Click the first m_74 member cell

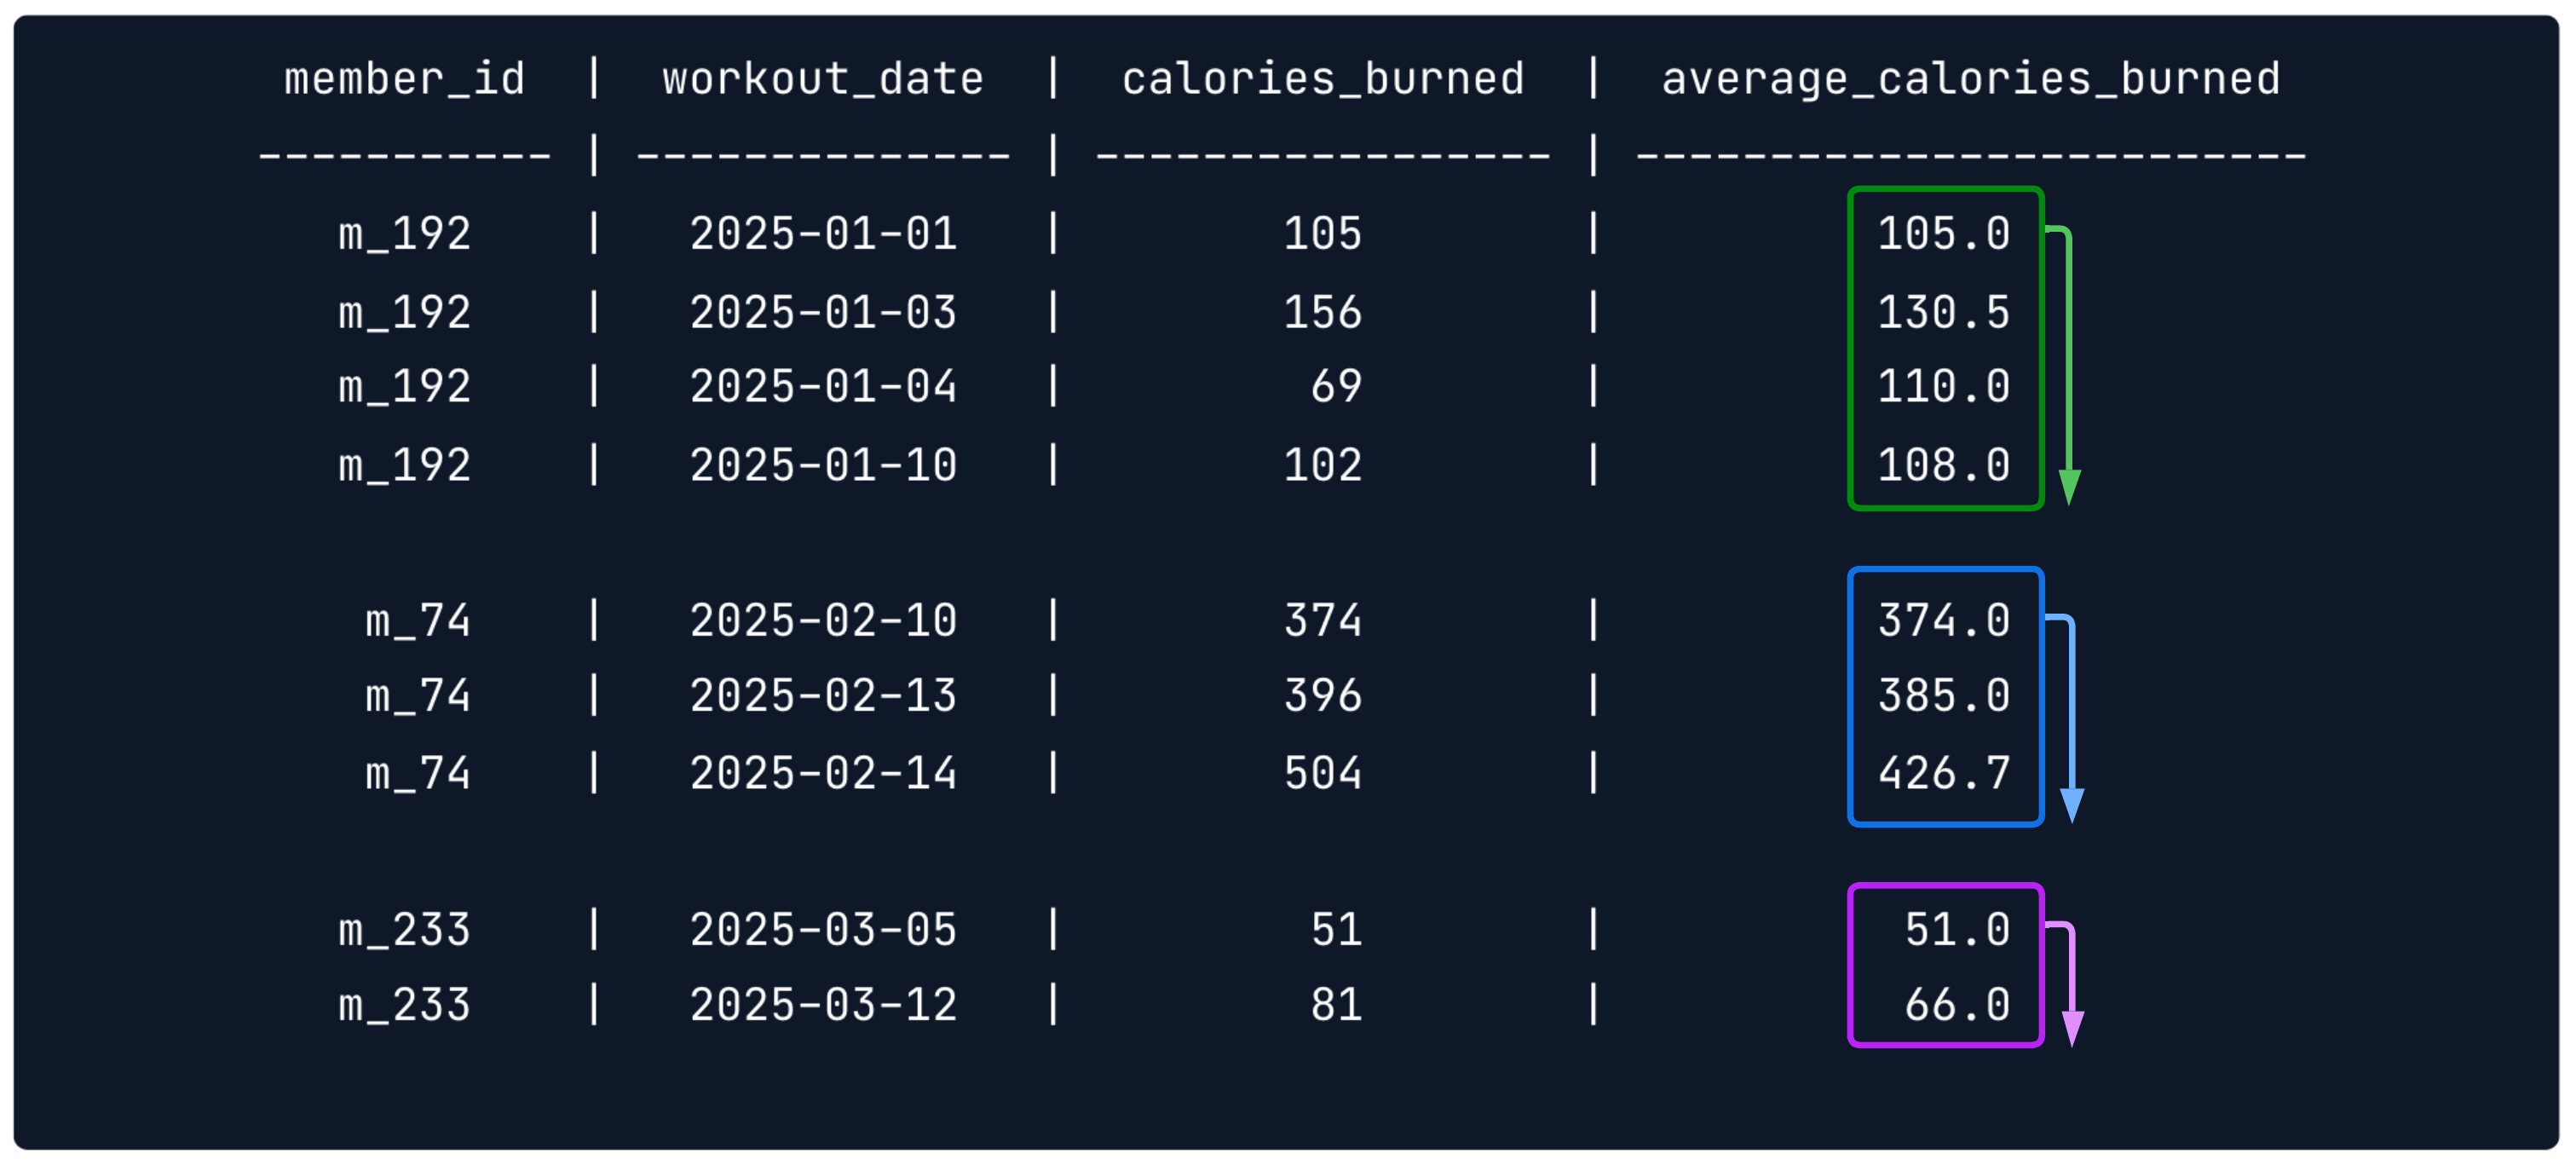(418, 620)
